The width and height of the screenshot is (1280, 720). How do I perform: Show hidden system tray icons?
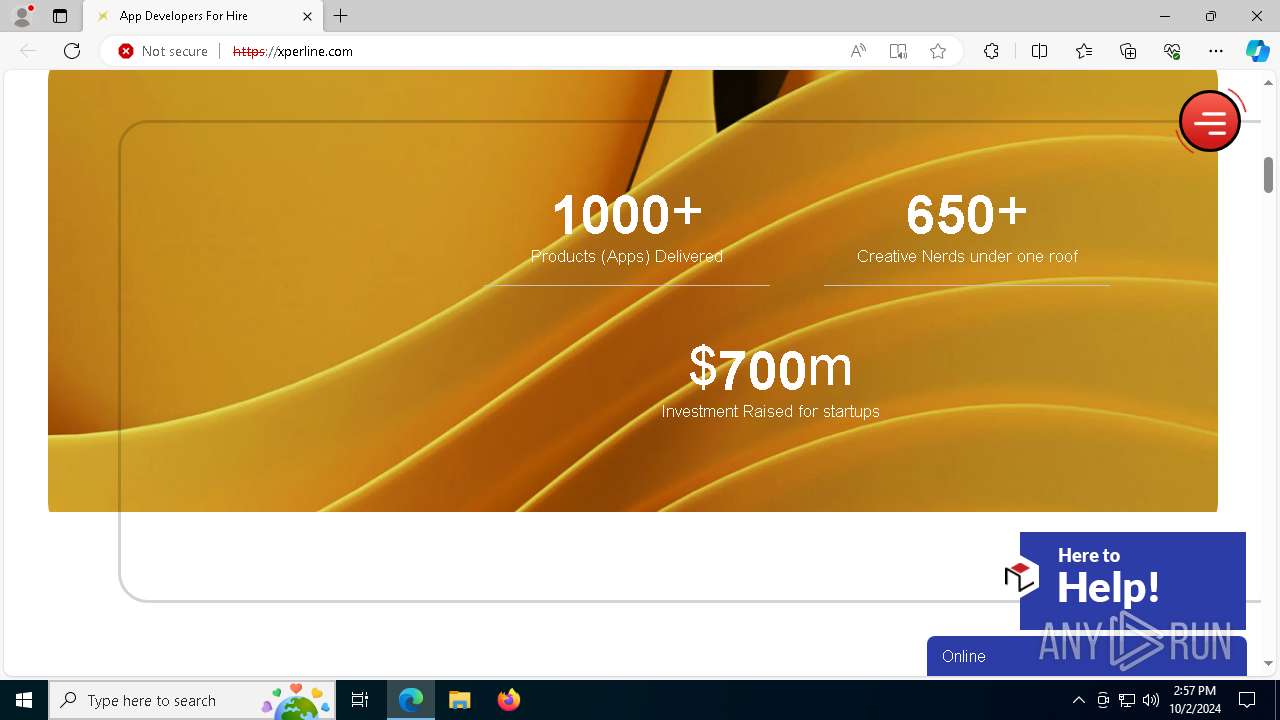(x=1078, y=700)
